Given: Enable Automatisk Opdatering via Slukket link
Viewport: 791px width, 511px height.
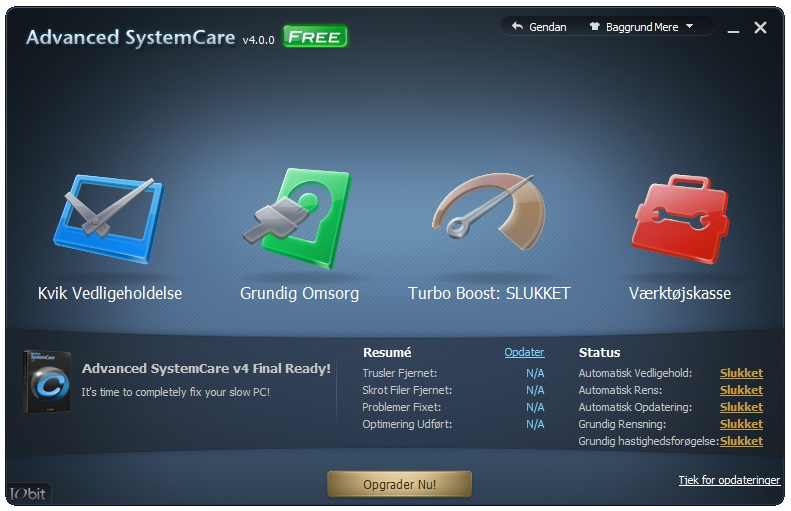Looking at the screenshot, I should [x=741, y=407].
